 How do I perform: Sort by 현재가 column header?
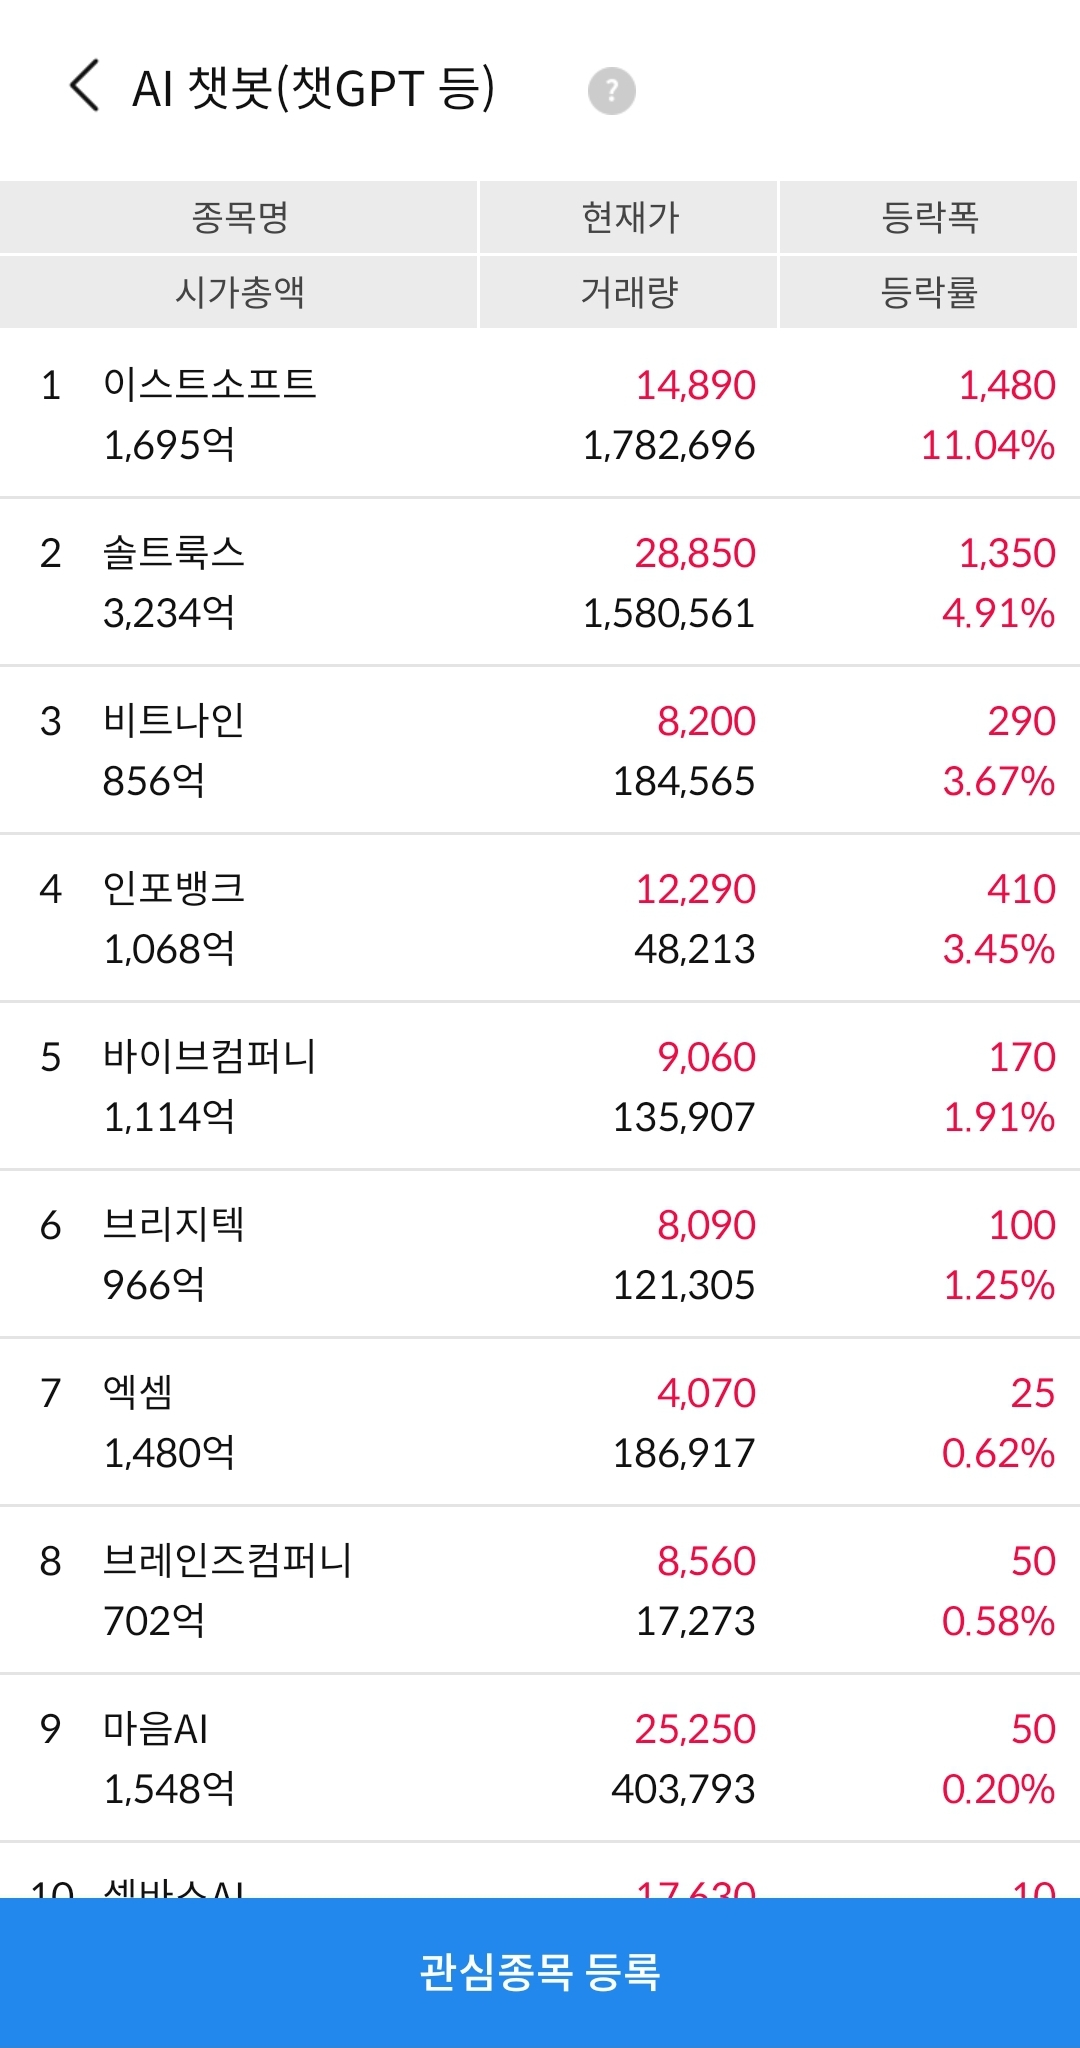[x=629, y=217]
